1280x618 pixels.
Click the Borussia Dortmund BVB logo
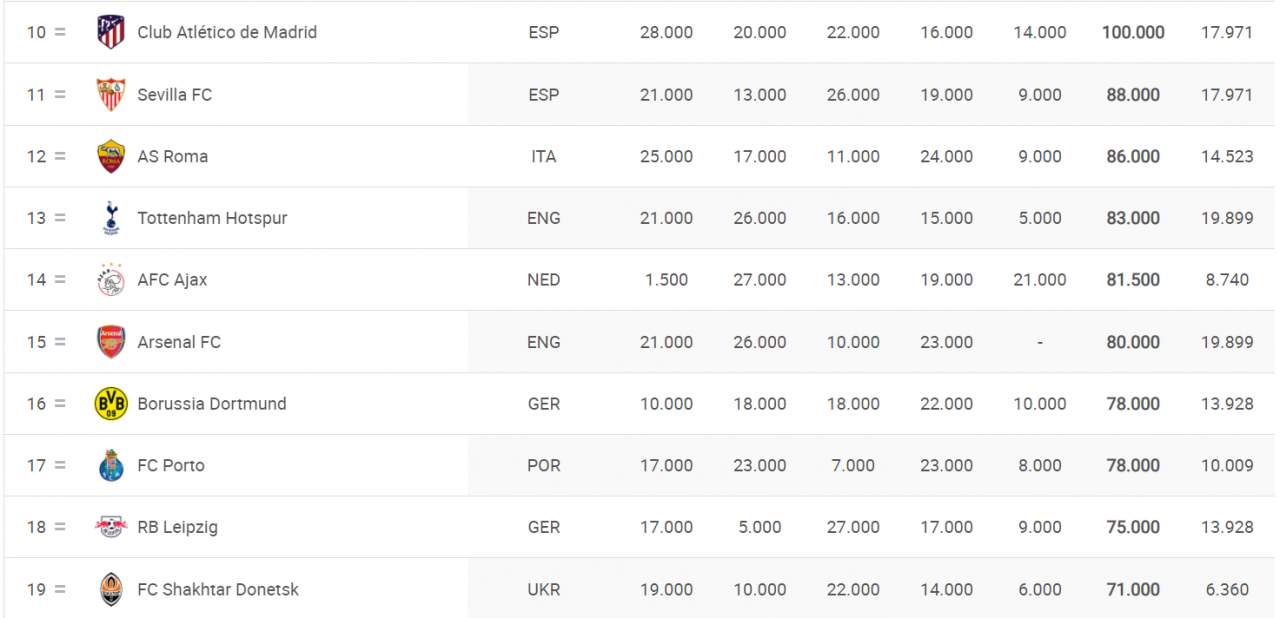point(110,404)
